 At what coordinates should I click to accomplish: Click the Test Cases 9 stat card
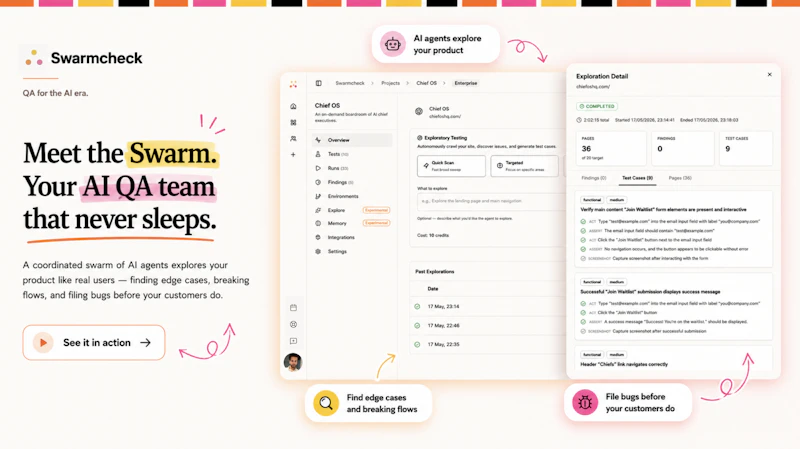coord(746,148)
